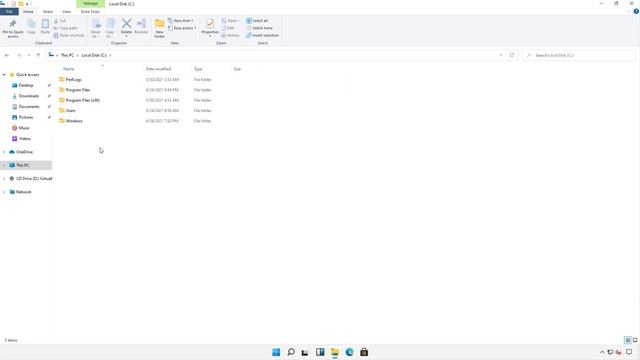Open the Drive Tools tab
640x360 pixels.
[90, 11]
